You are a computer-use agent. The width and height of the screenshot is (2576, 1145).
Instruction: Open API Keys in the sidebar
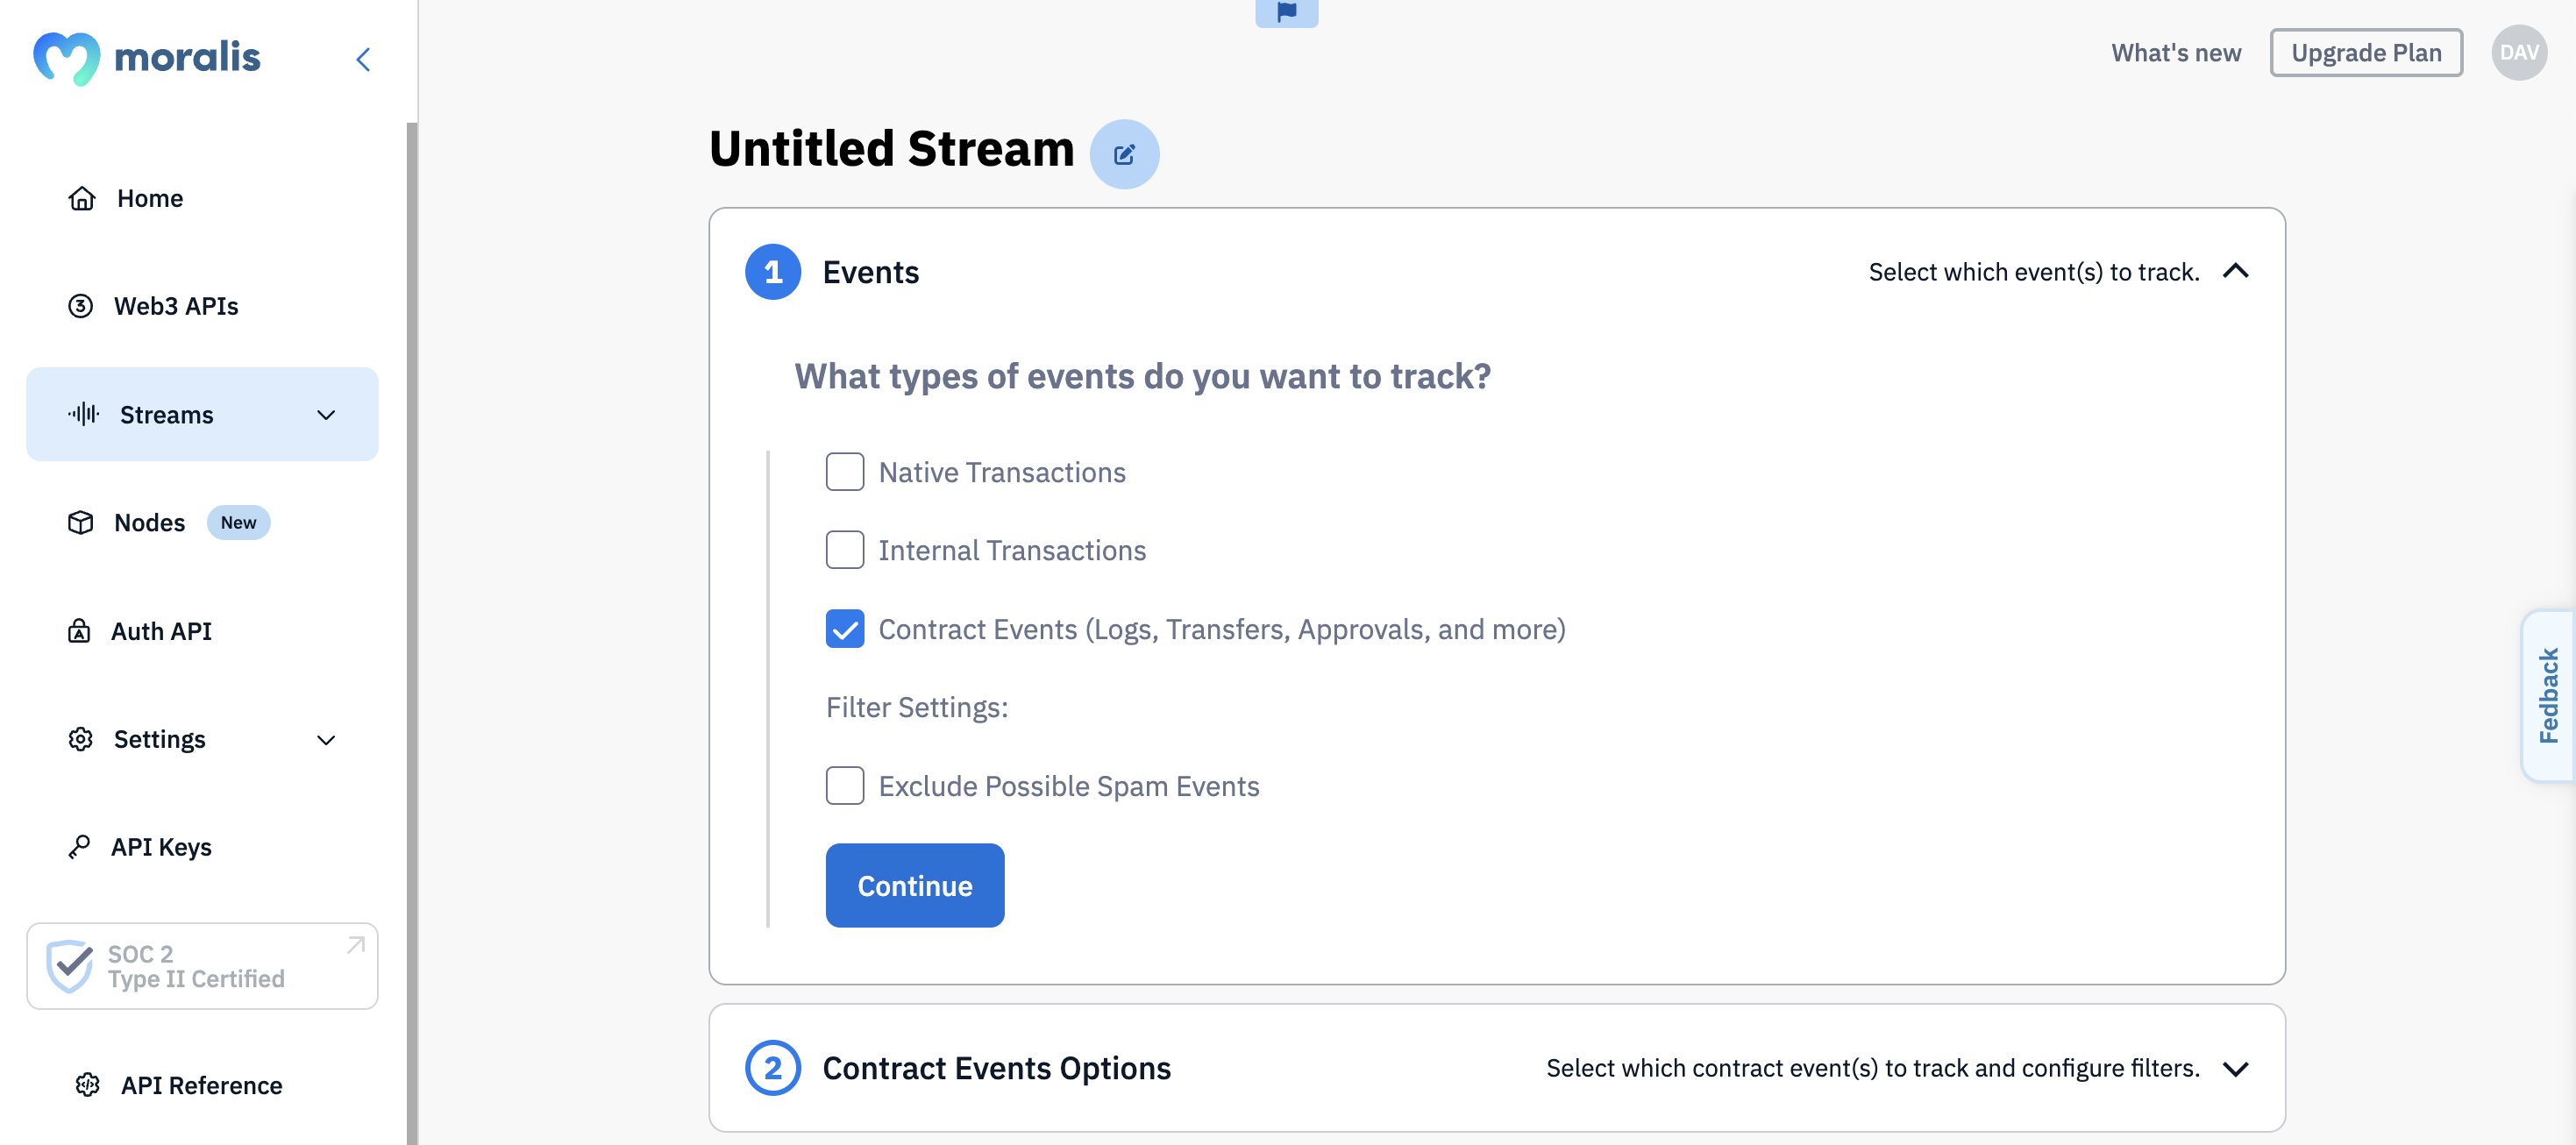(202, 847)
